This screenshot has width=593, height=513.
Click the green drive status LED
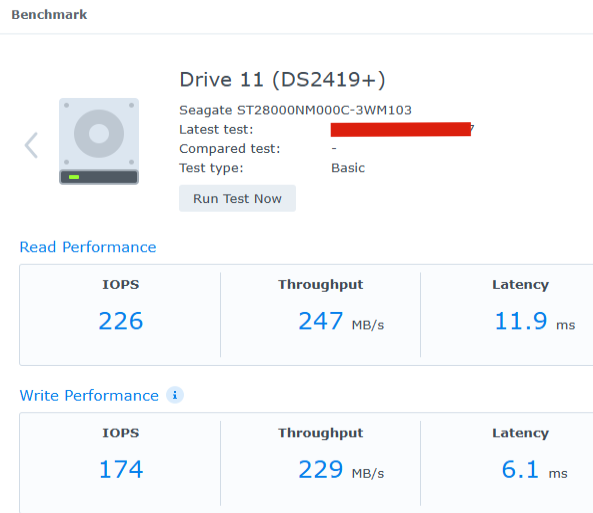coord(74,177)
